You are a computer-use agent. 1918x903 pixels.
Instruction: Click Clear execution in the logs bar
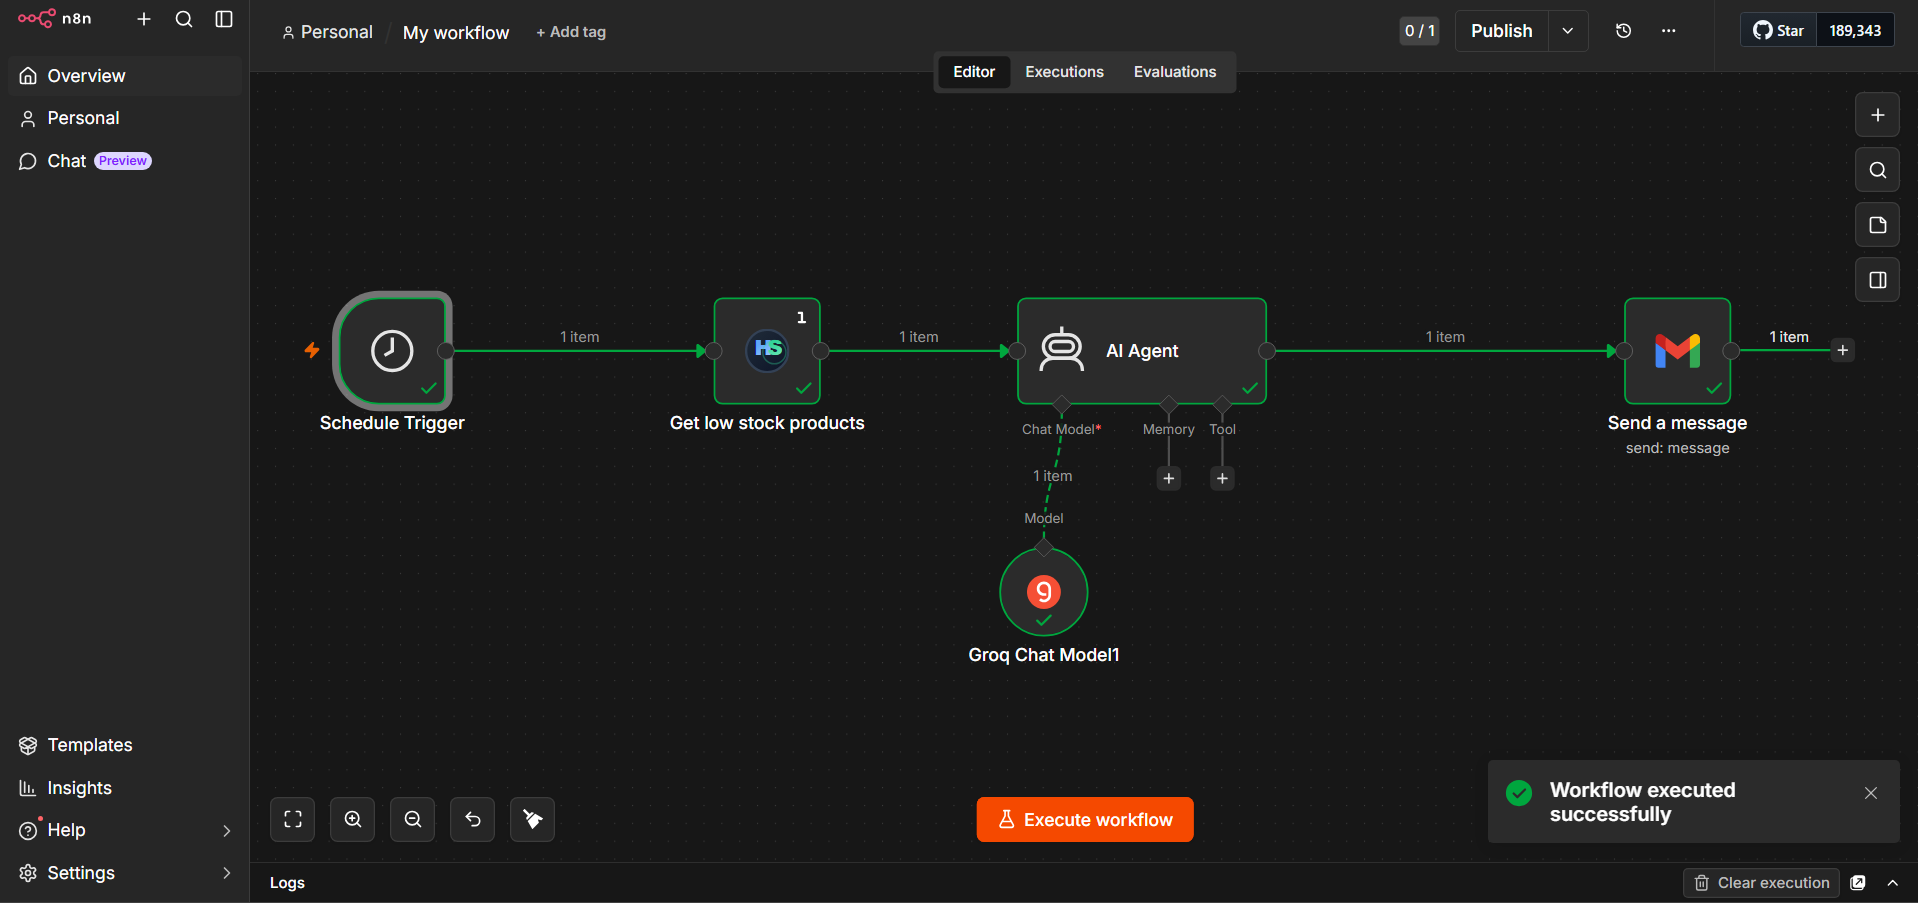[x=1762, y=883]
